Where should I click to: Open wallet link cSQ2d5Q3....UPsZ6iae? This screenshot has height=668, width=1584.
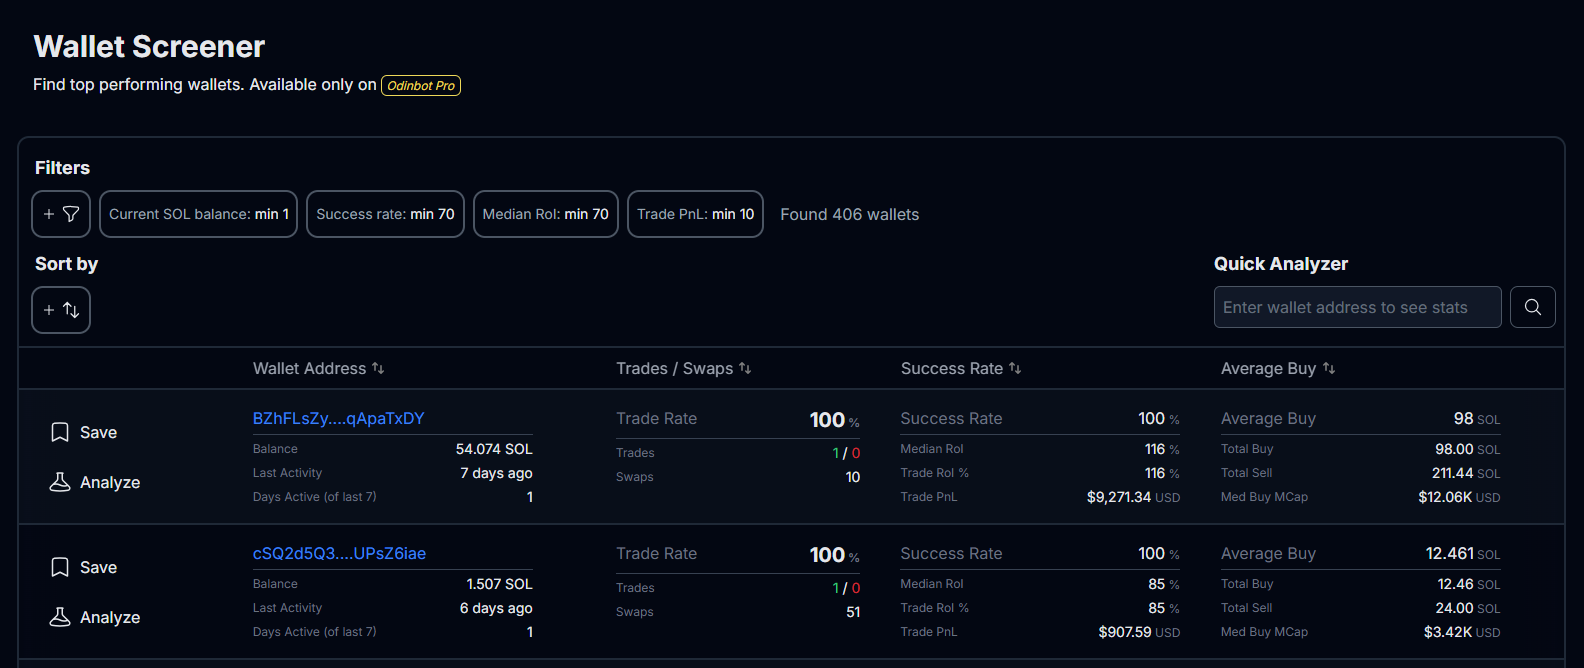pos(339,553)
